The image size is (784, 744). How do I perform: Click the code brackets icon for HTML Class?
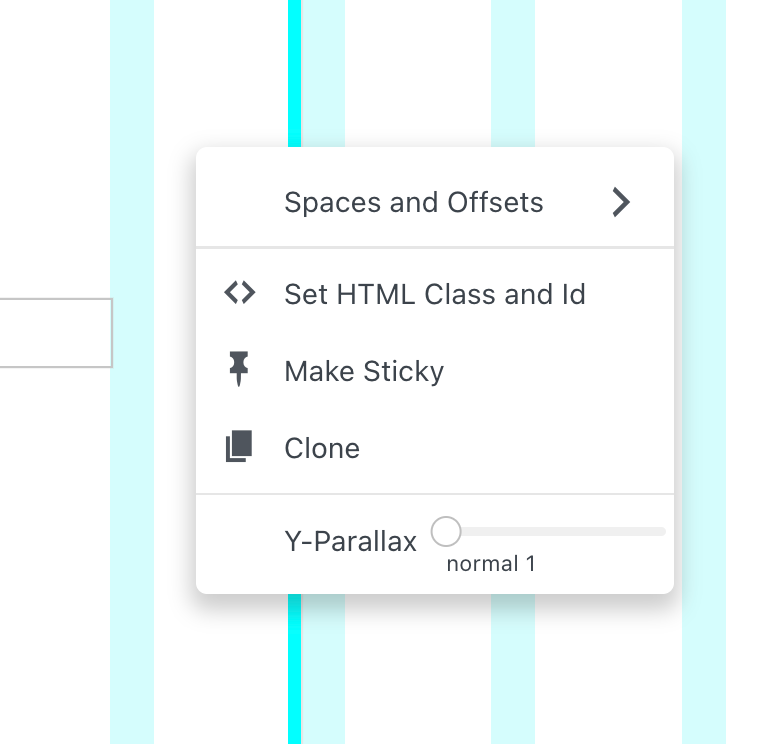(x=239, y=294)
